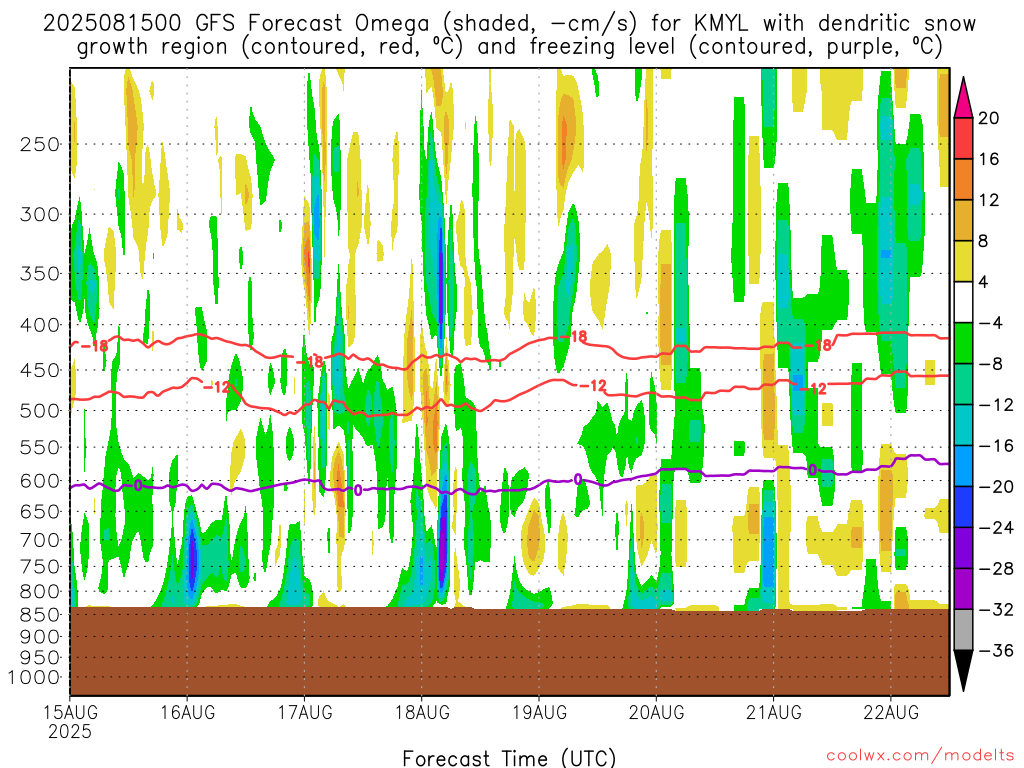This screenshot has width=1024, height=768.
Task: Click the white -4 to 4 colorbar segment
Action: coord(963,302)
